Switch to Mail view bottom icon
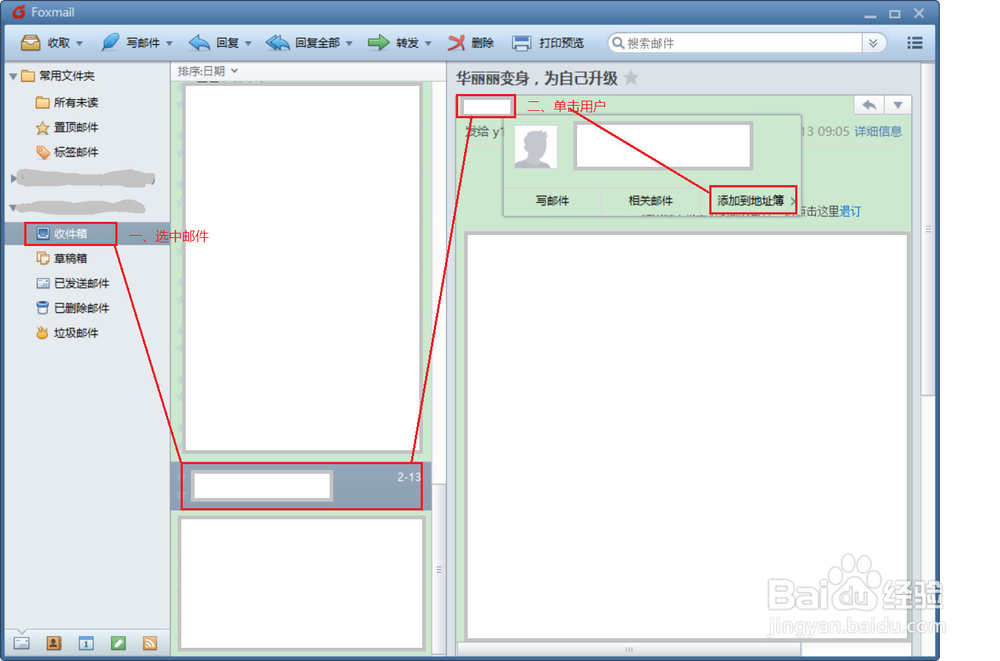 22,643
